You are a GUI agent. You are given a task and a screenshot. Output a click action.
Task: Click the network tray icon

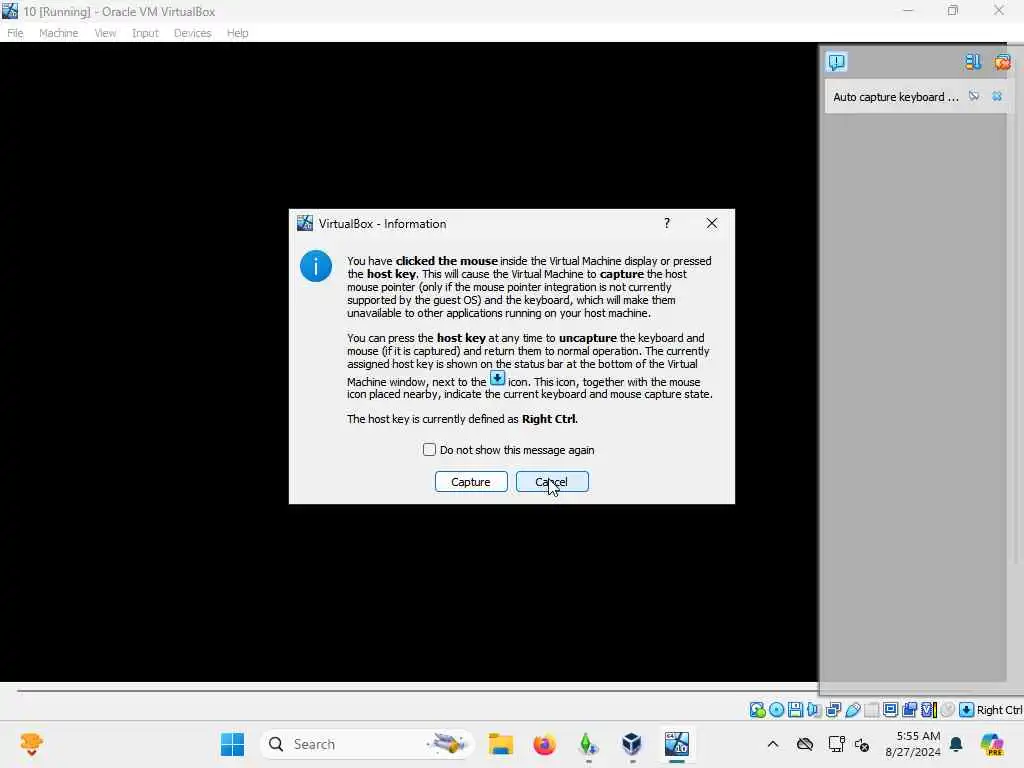tap(836, 744)
